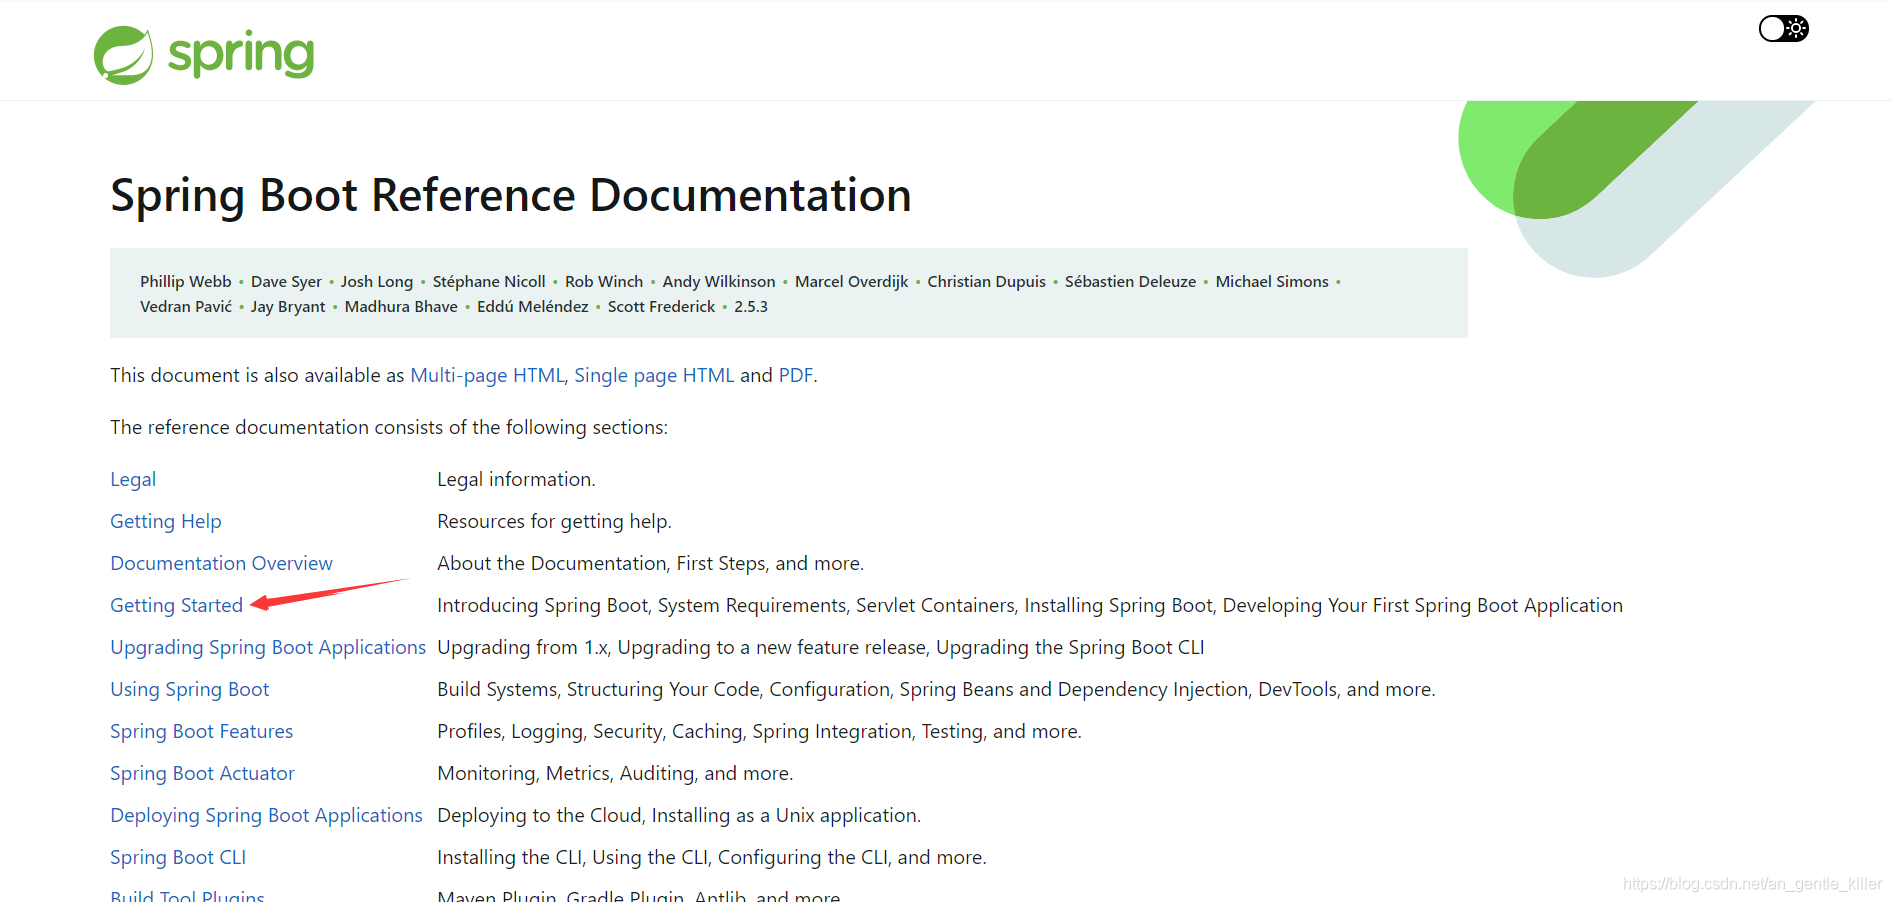Image resolution: width=1892 pixels, height=902 pixels.
Task: Click 'The reference documentation consists of' sentence
Action: tap(389, 427)
